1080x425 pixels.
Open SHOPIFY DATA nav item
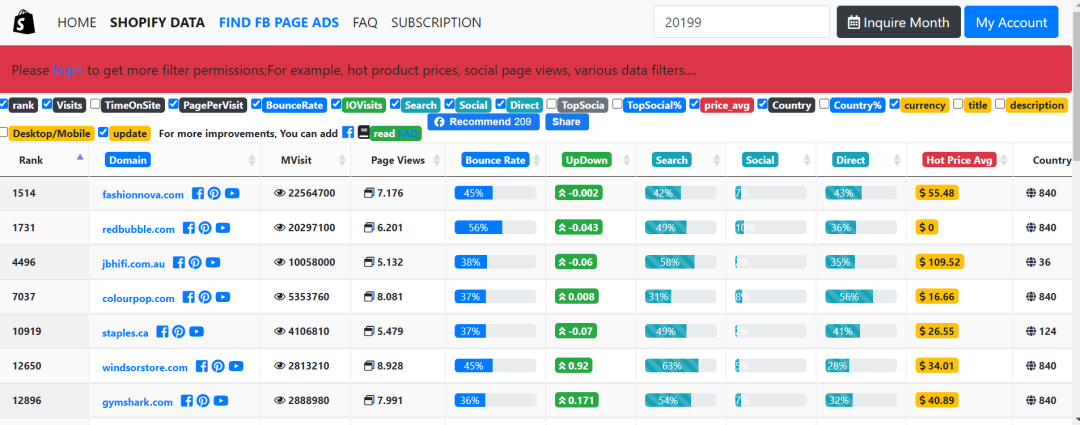[157, 23]
